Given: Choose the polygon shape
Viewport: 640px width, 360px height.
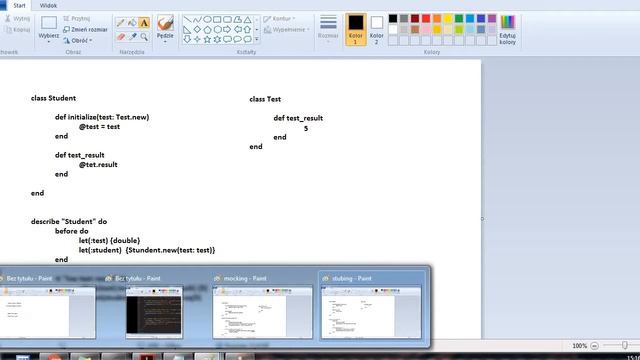Looking at the screenshot, I should click(x=238, y=20).
